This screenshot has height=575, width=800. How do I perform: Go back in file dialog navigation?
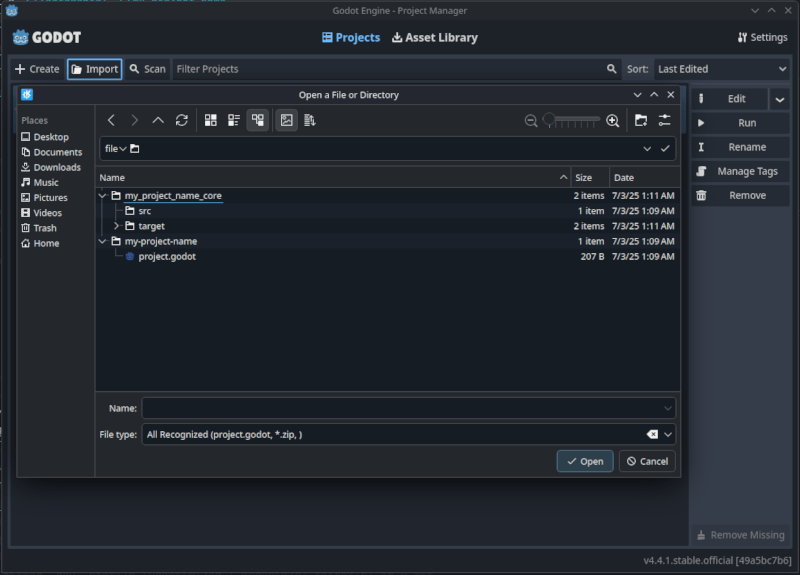111,120
